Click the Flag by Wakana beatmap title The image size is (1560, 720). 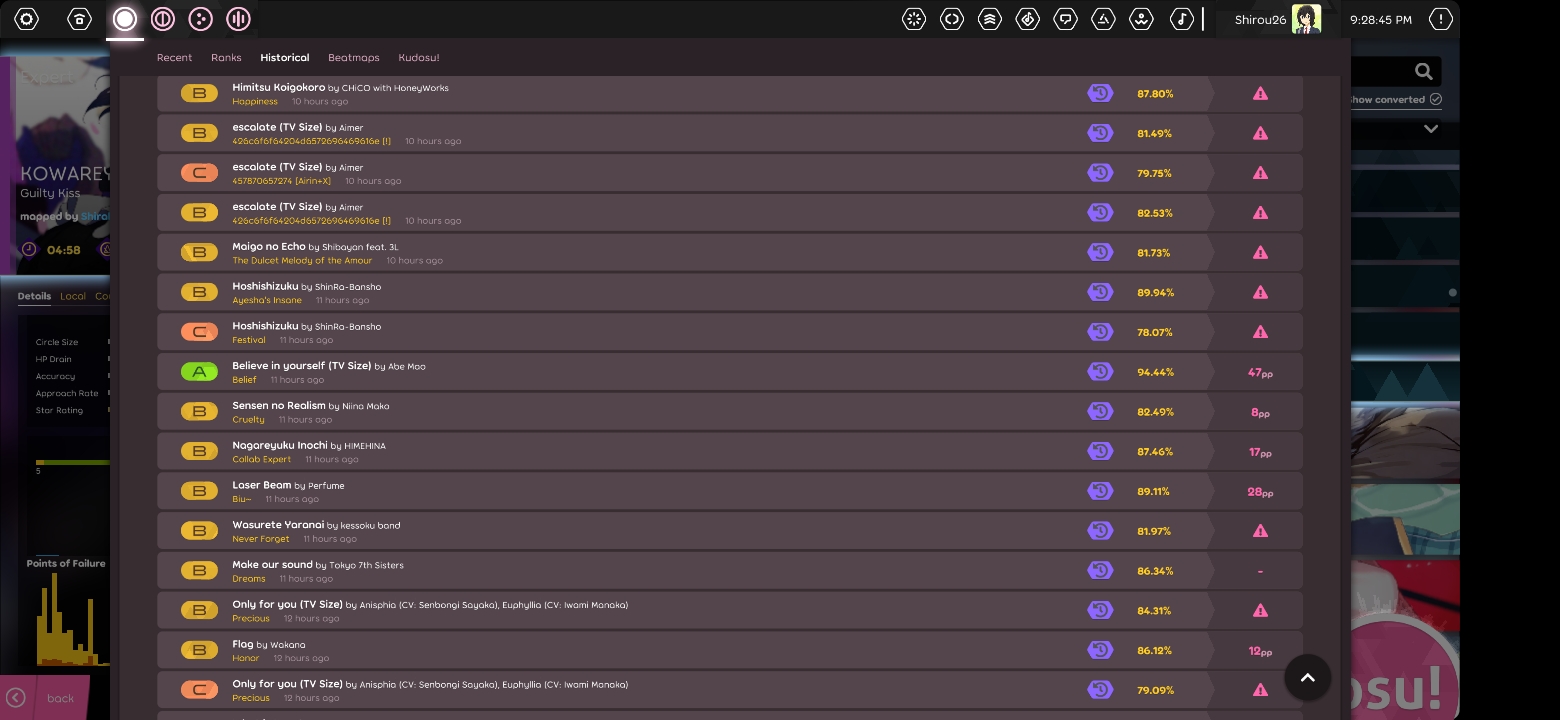pyautogui.click(x=243, y=644)
